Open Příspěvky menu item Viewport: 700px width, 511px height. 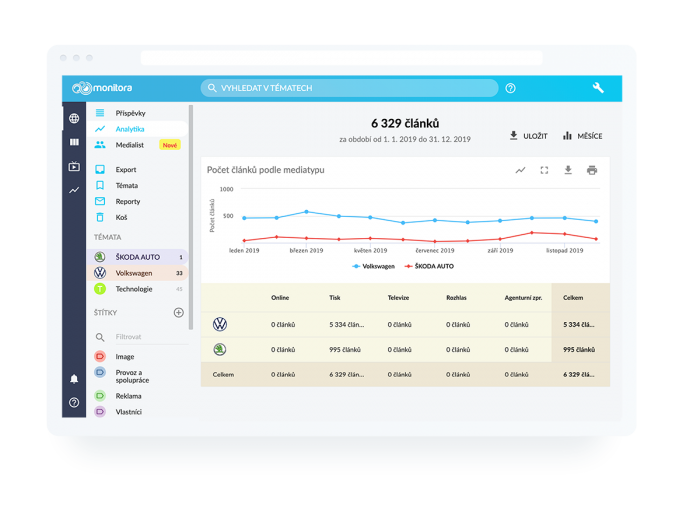point(138,113)
